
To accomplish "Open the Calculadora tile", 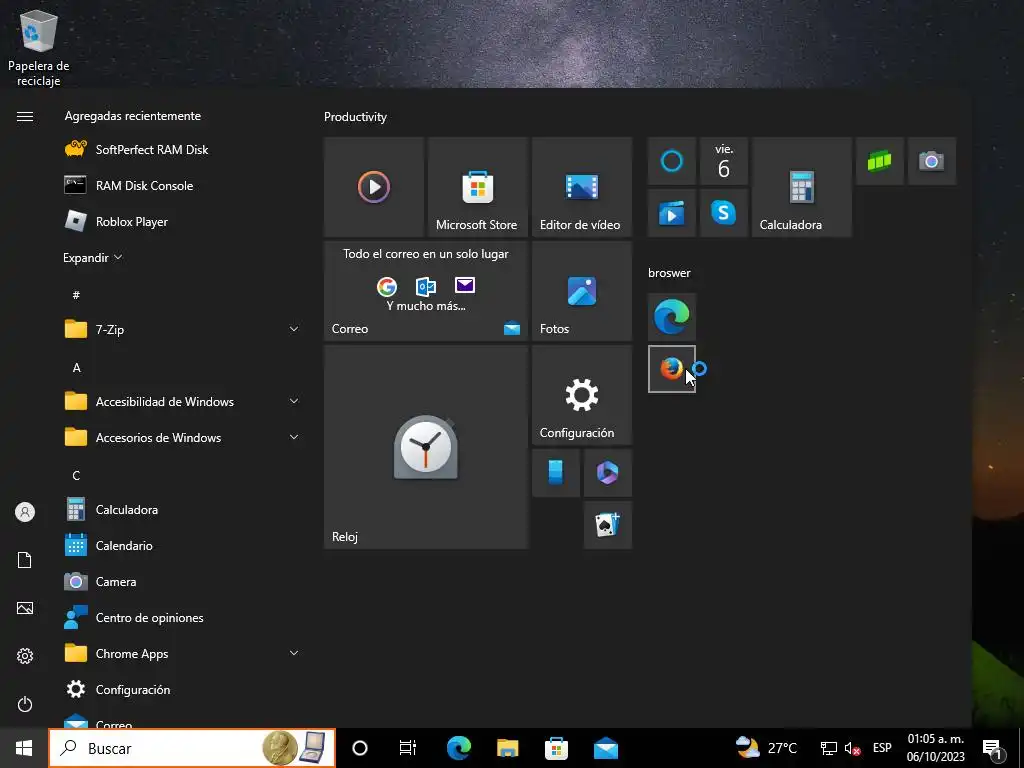I will pos(801,187).
